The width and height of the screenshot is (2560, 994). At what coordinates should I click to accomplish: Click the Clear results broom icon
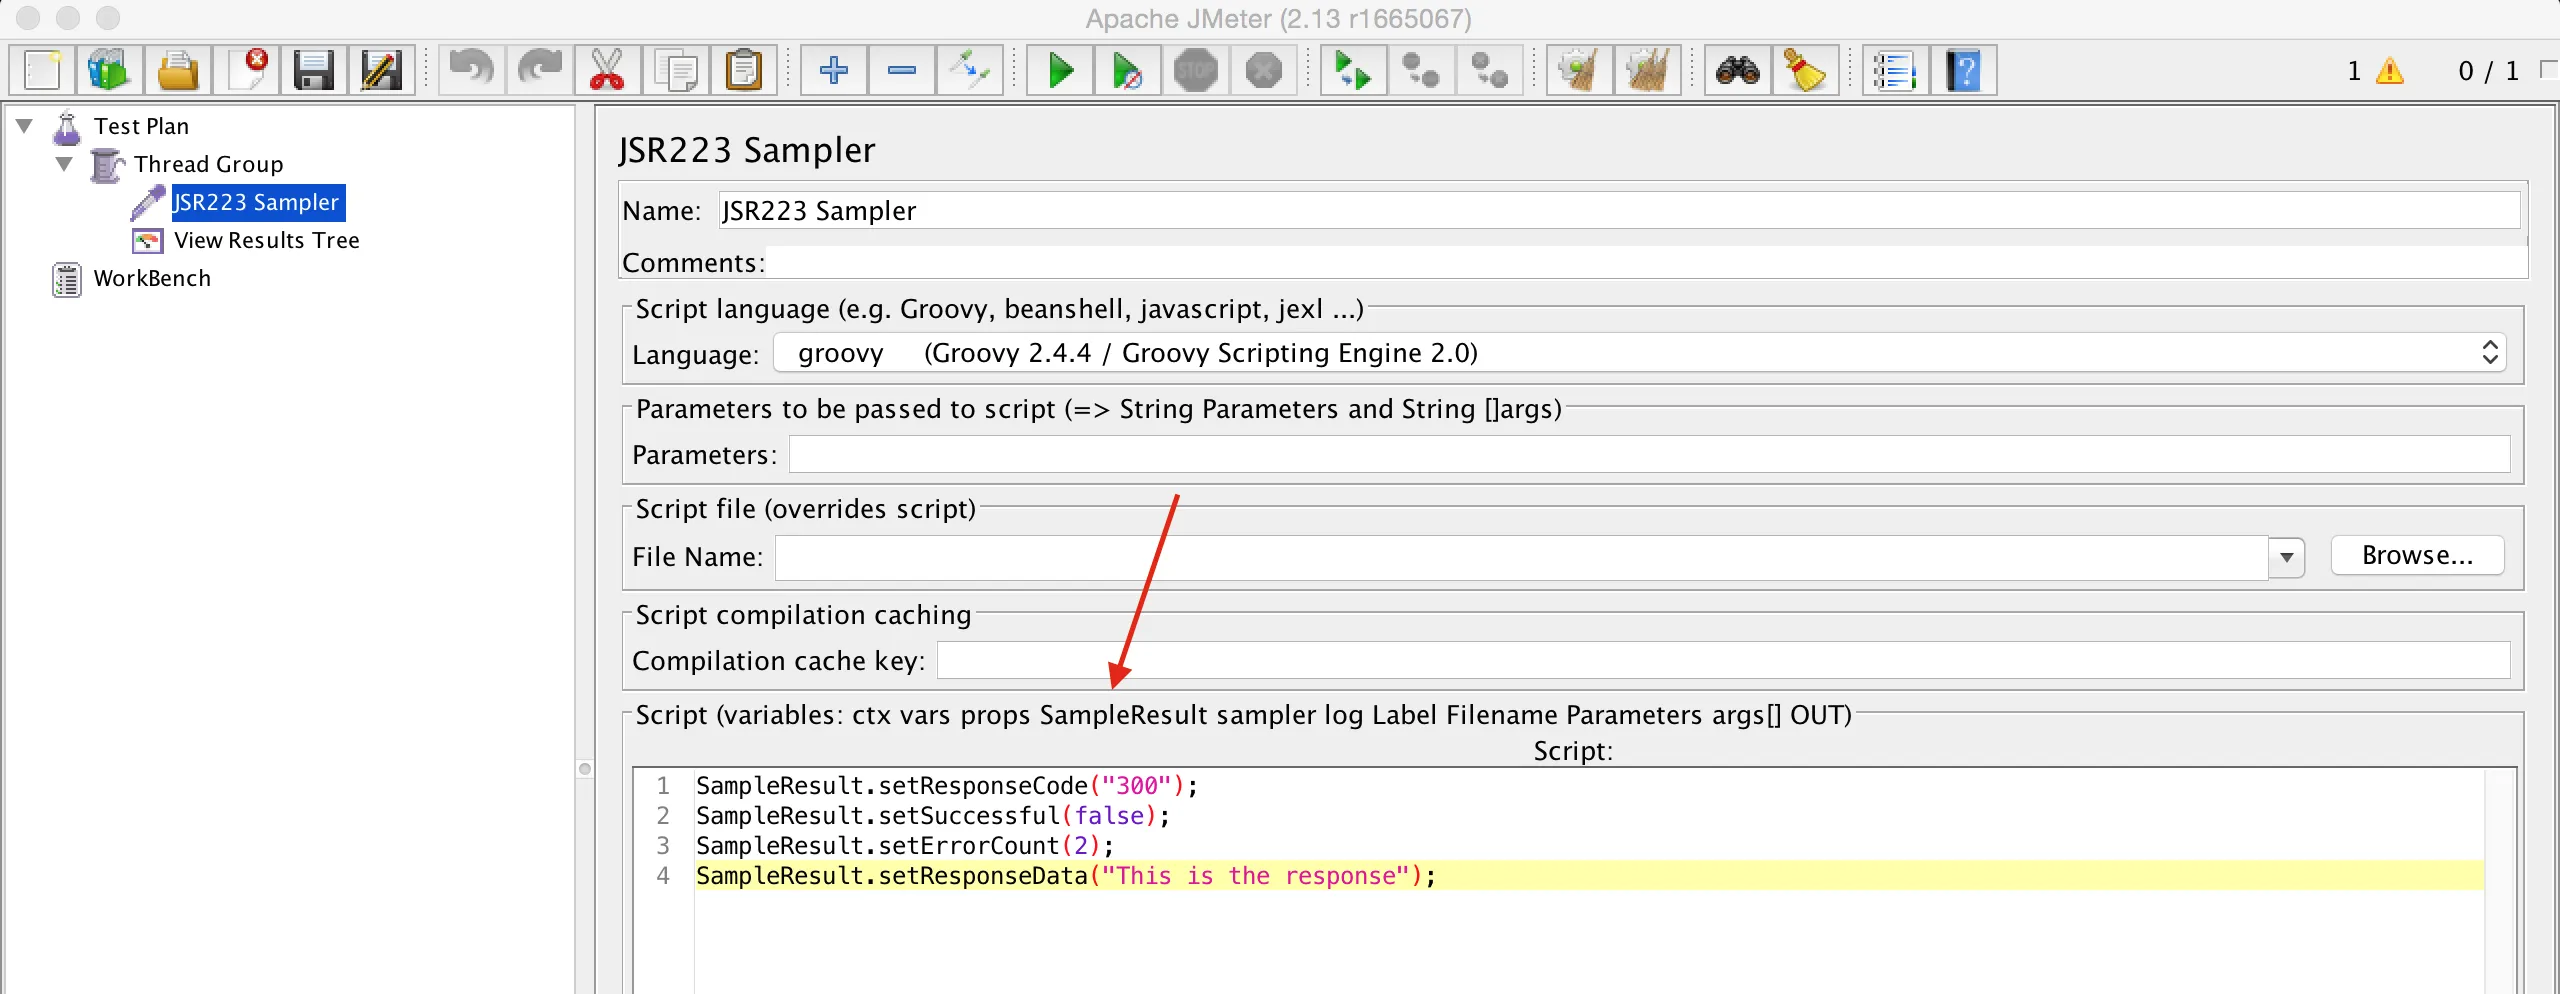coord(1579,71)
